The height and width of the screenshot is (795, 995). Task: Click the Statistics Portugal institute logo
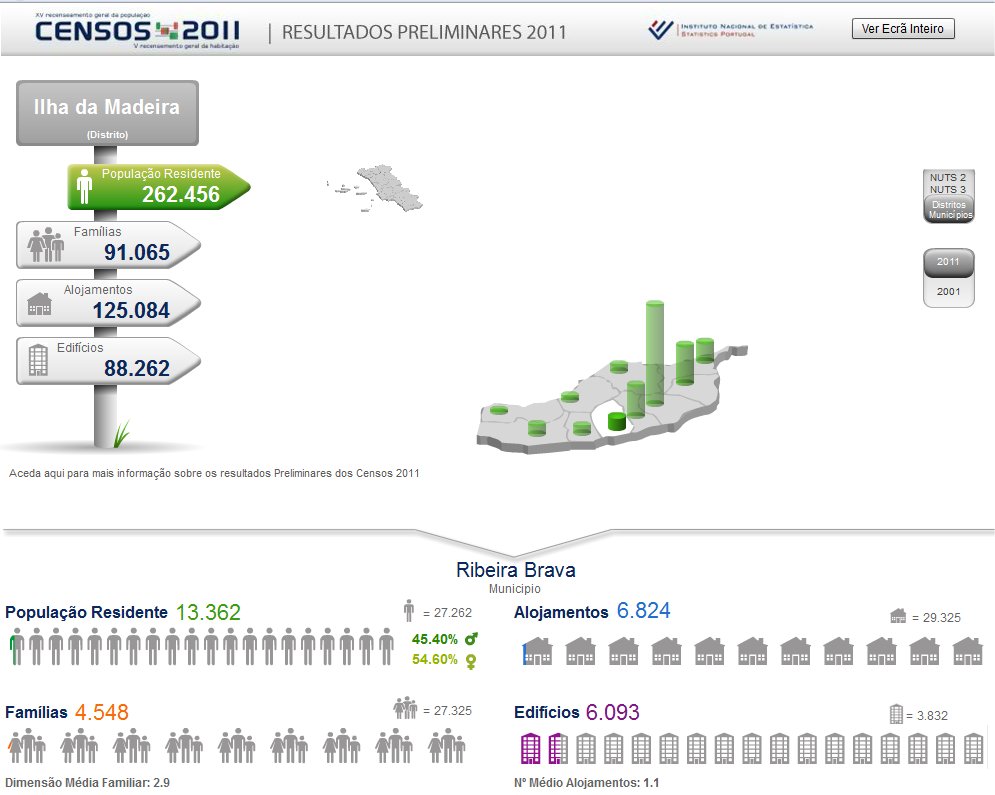point(730,30)
